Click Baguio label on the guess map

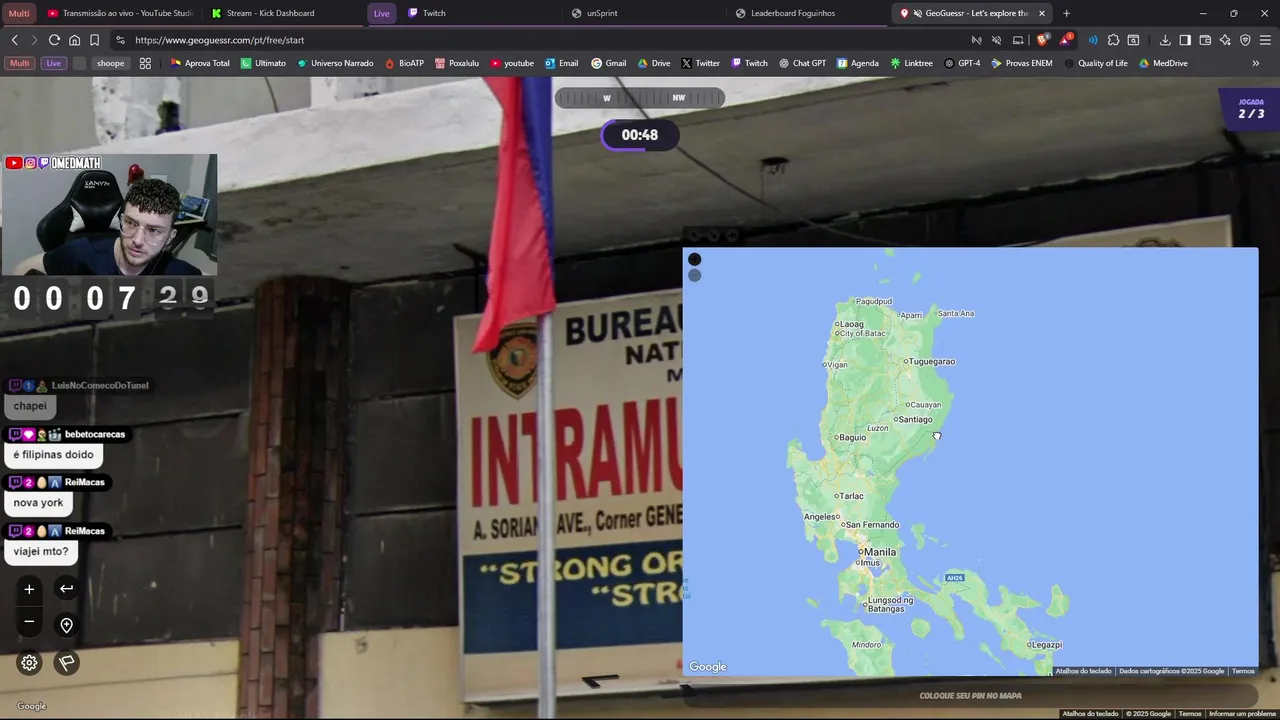click(x=852, y=437)
